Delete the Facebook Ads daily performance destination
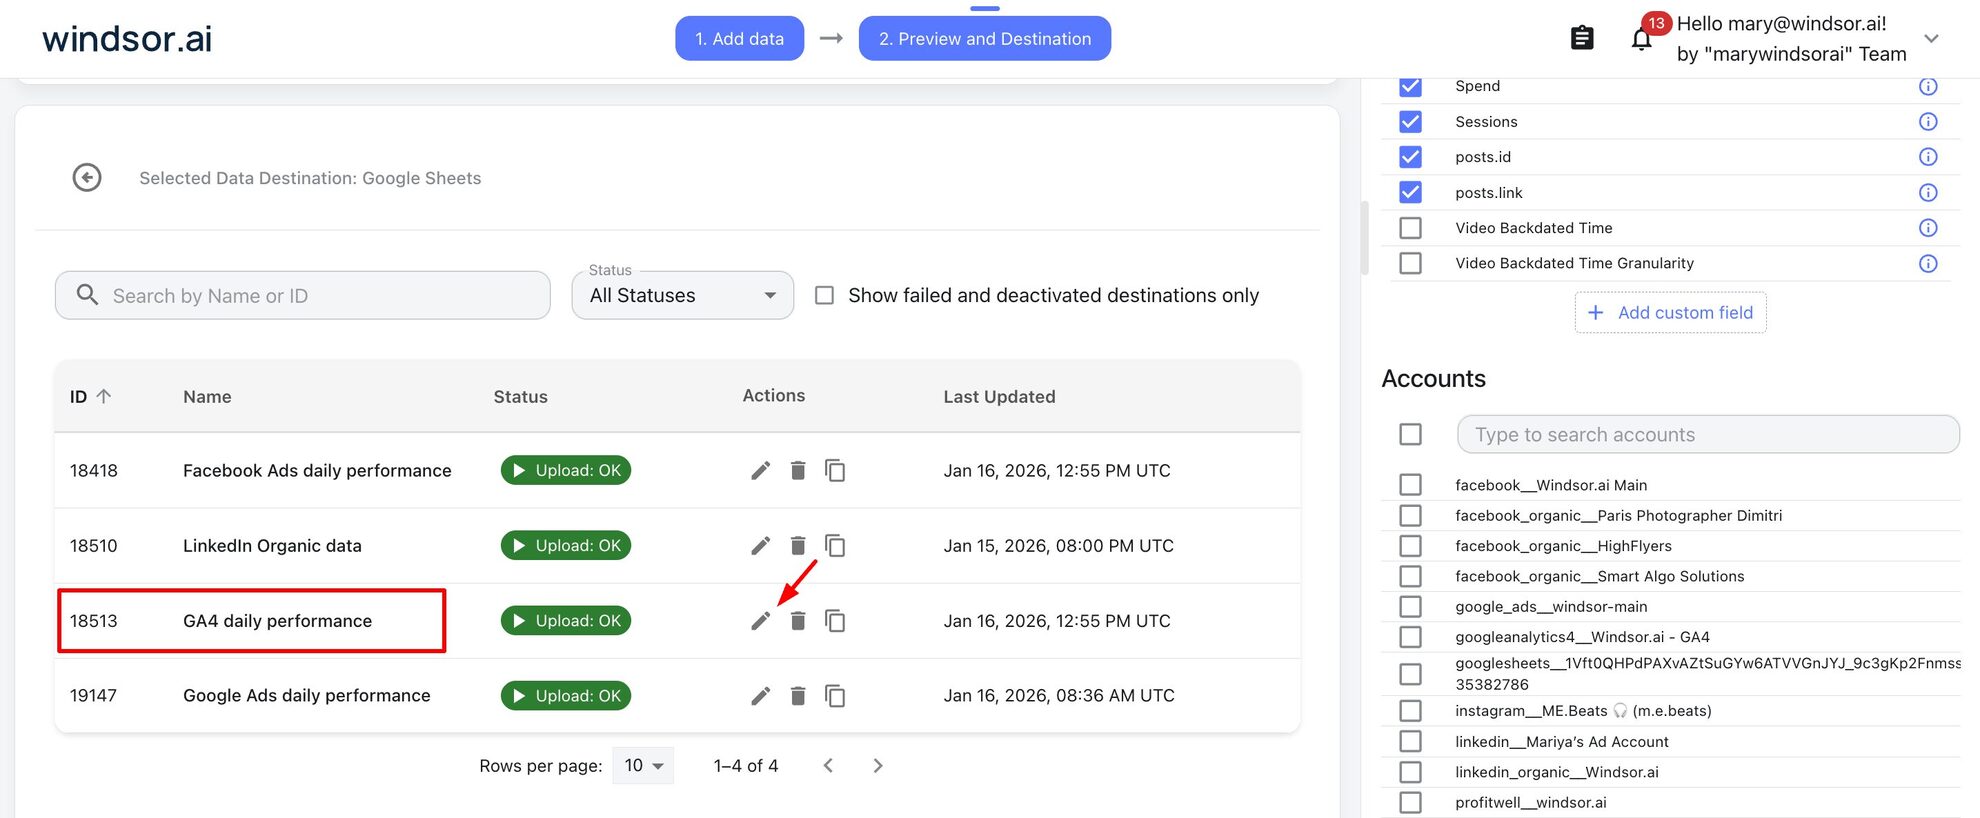Viewport: 1980px width, 818px height. [798, 470]
